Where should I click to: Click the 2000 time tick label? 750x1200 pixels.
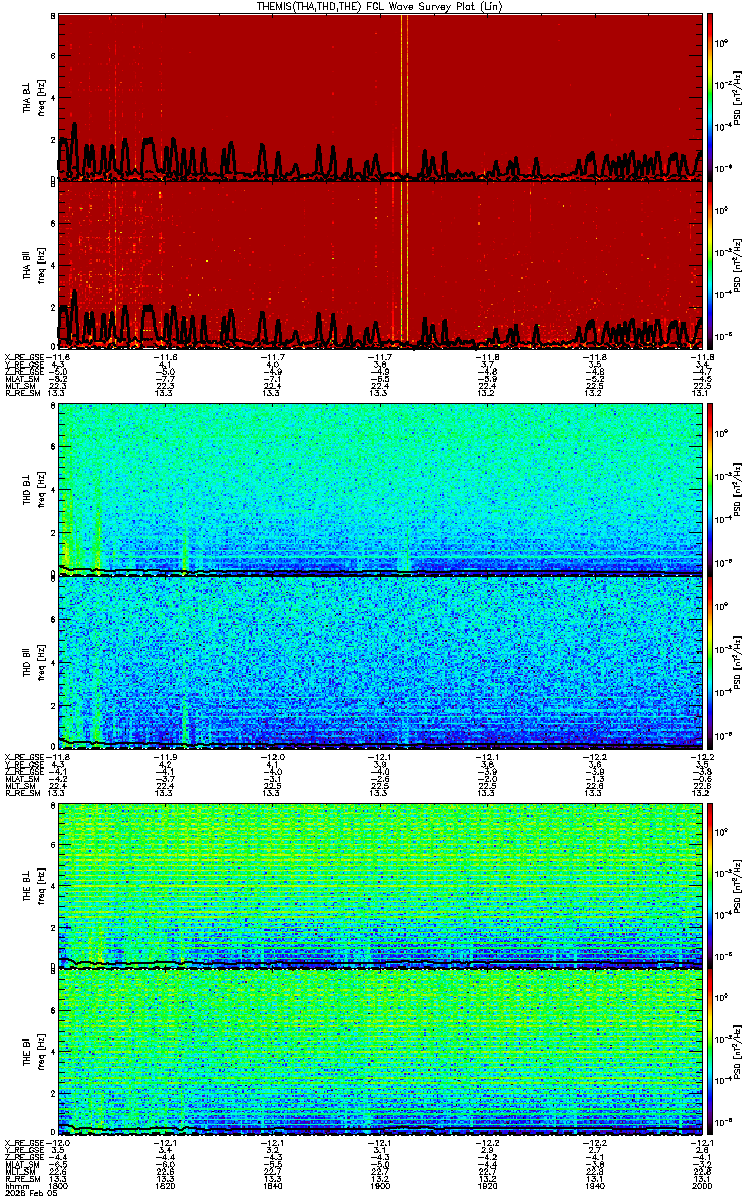pos(701,1186)
